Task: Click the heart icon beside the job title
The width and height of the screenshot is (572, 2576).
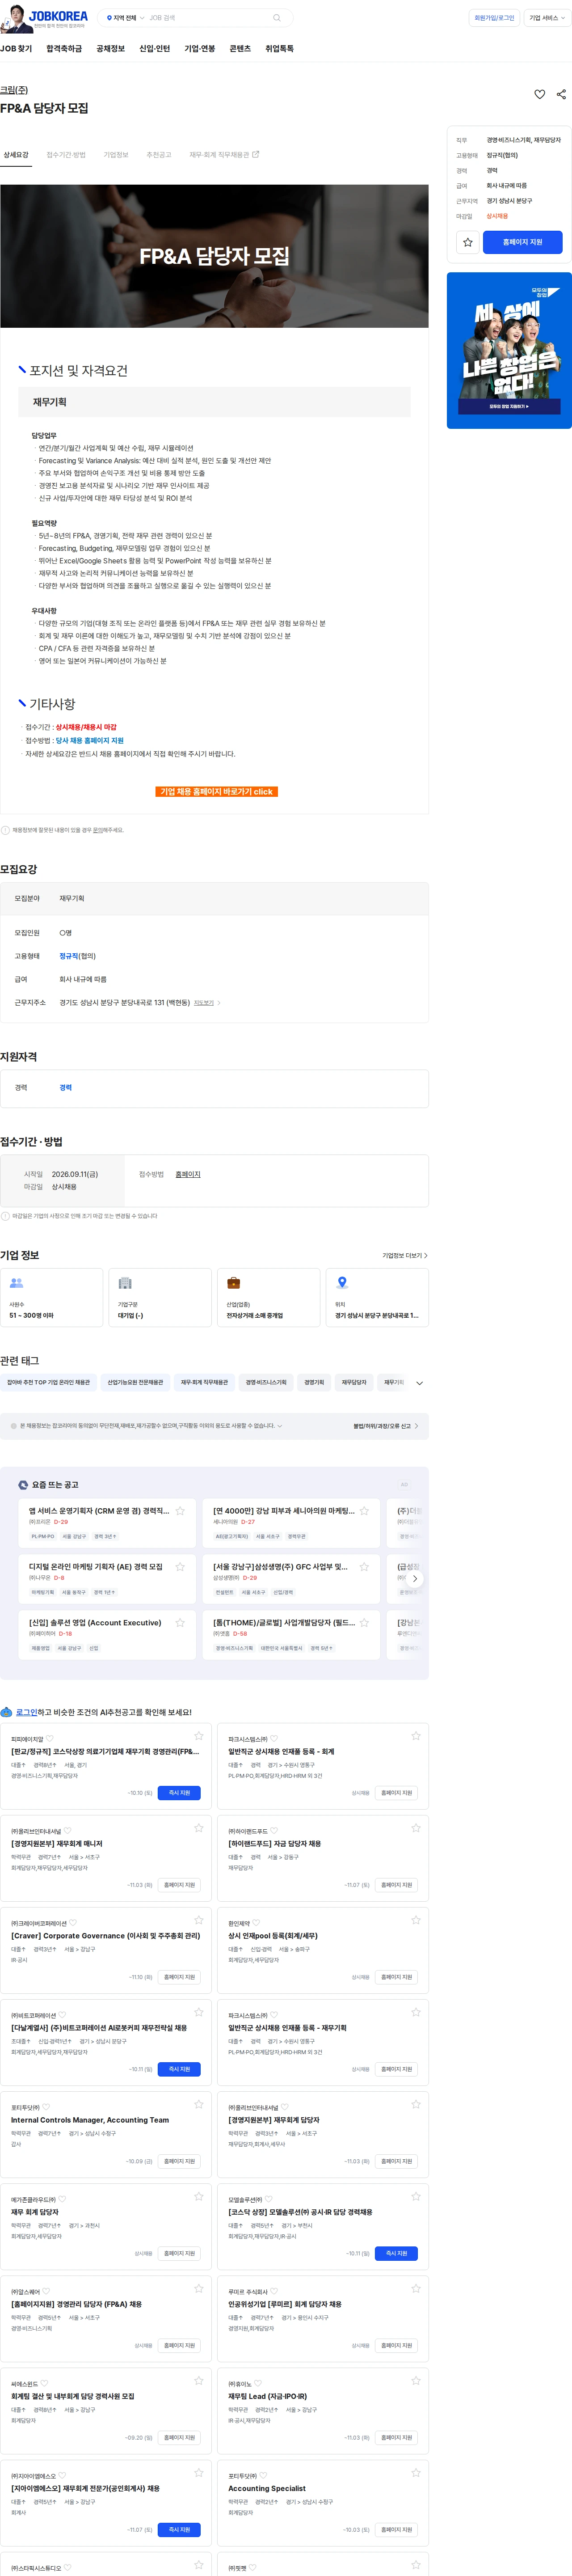Action: click(539, 94)
